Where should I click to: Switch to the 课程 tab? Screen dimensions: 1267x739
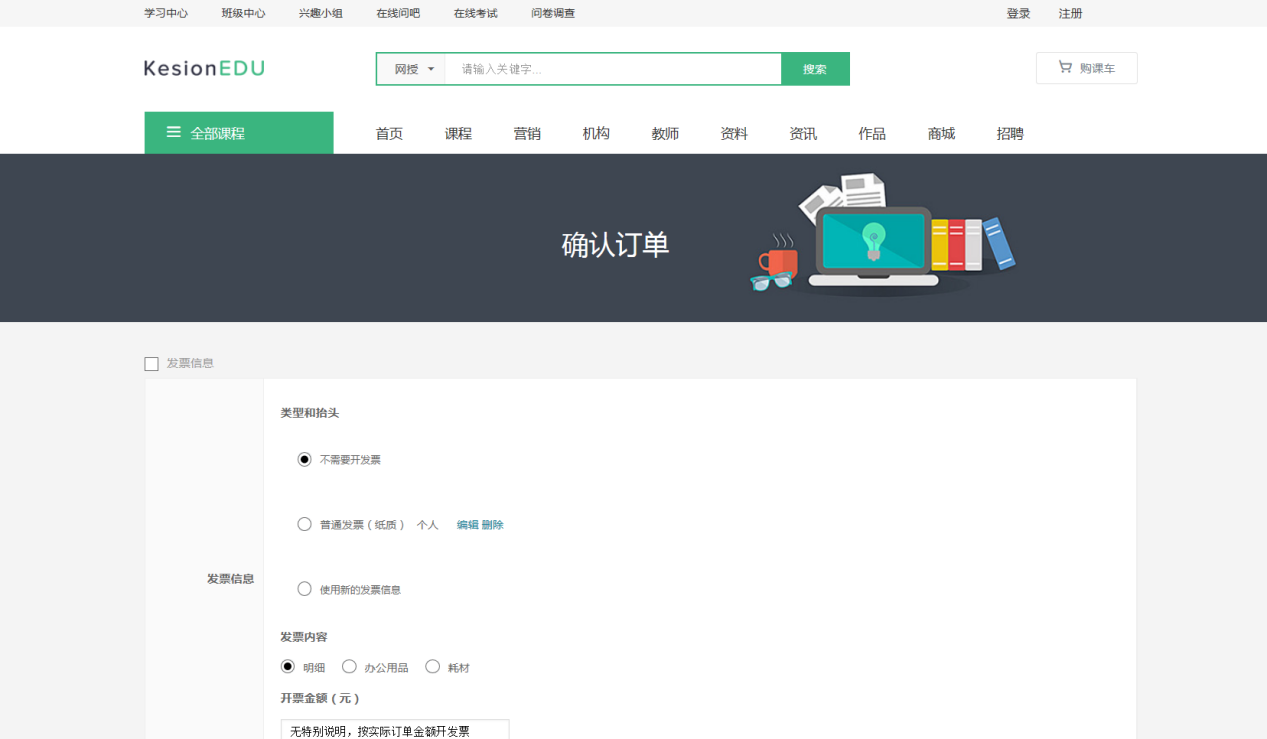click(458, 132)
